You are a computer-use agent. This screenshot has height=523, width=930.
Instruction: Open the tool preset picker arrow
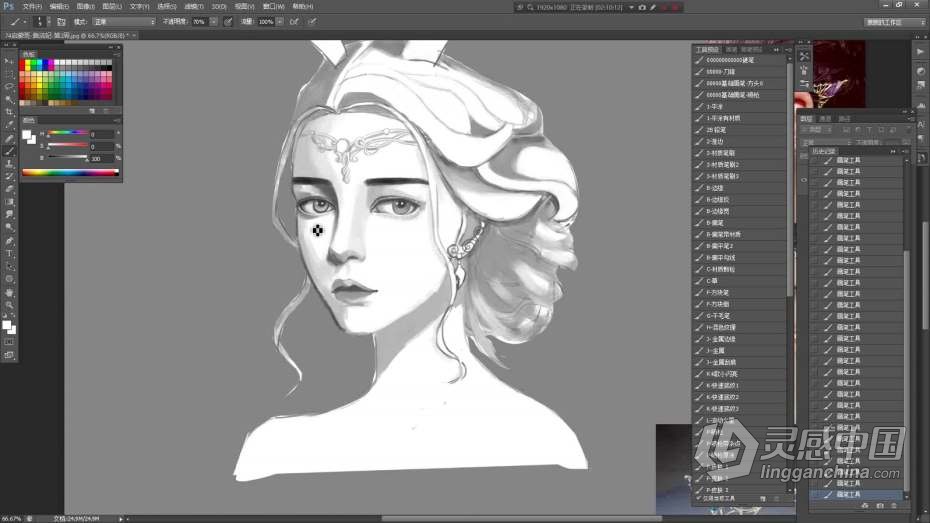(24, 21)
